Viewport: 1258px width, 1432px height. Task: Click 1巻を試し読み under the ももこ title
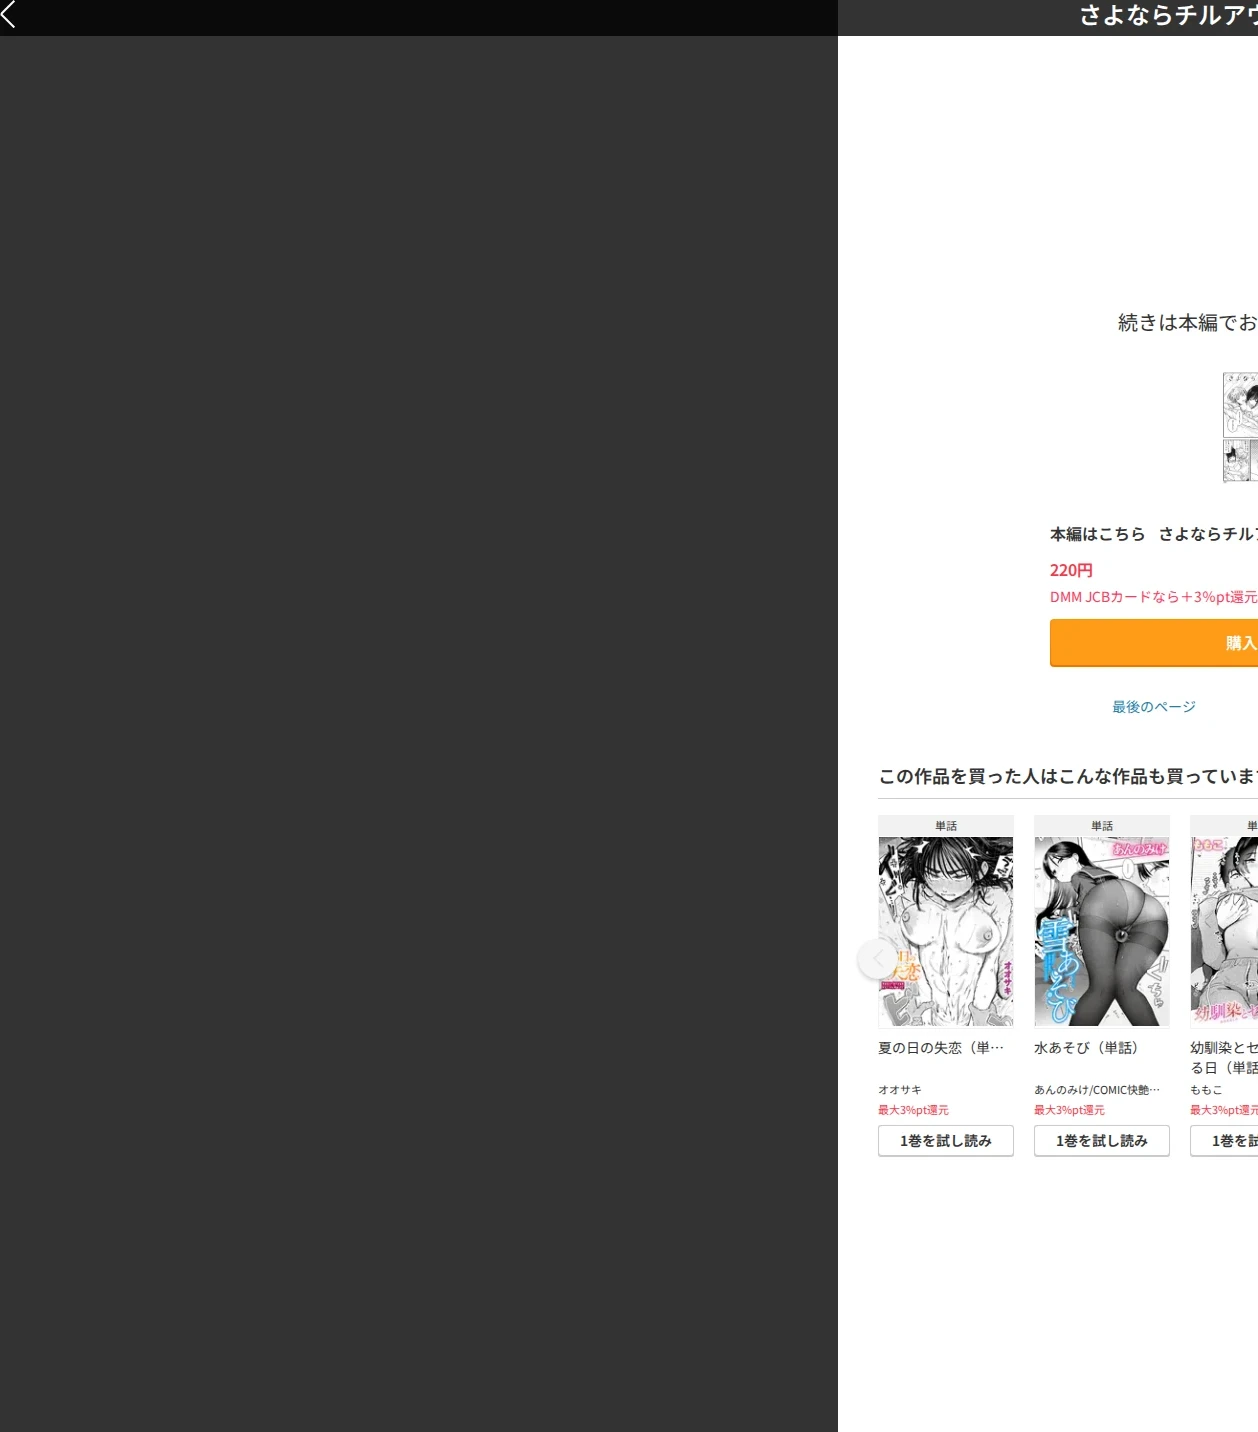[1224, 1141]
